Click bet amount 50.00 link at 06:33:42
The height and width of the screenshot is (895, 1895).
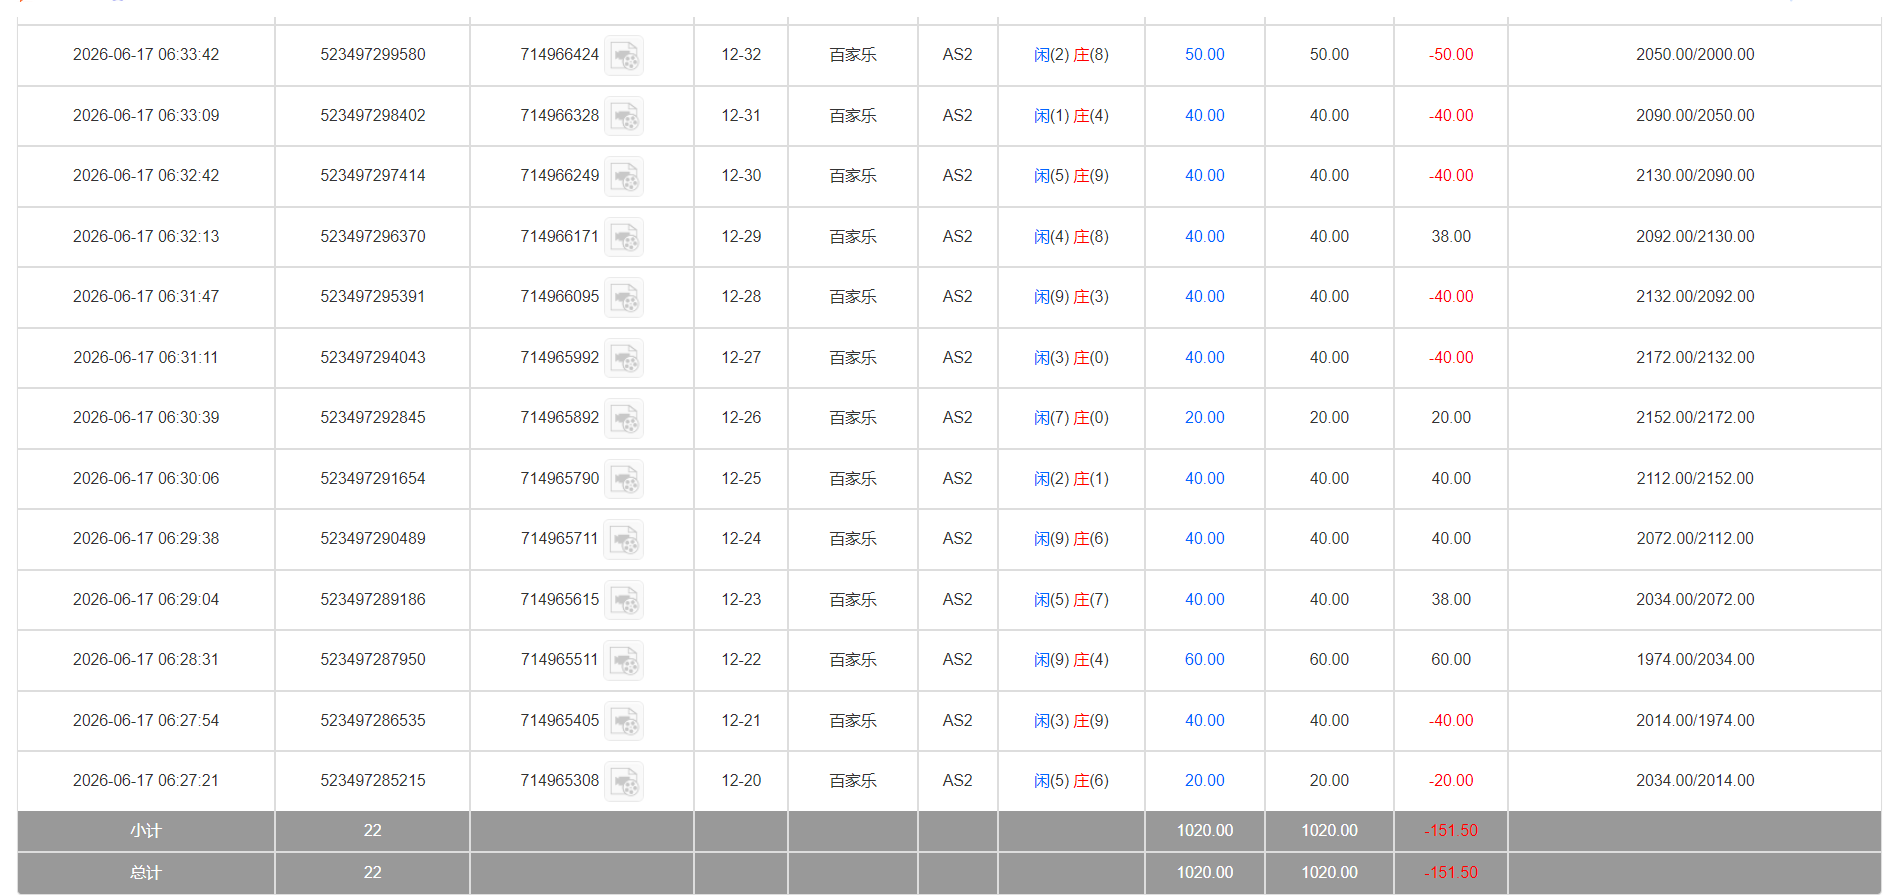(x=1204, y=55)
